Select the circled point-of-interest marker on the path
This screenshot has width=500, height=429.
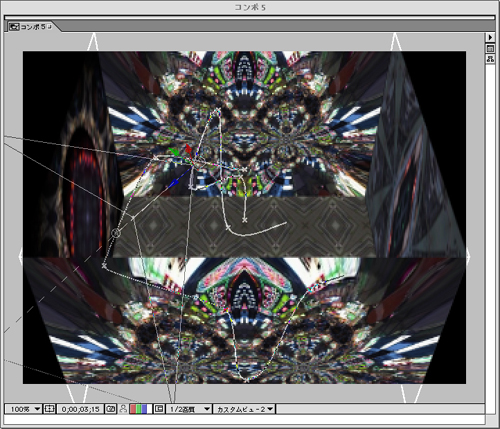pyautogui.click(x=116, y=233)
